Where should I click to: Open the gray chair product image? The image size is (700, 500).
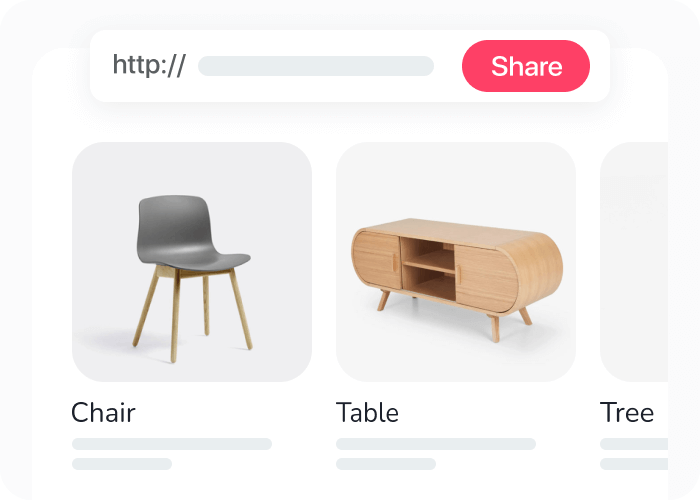coord(192,262)
